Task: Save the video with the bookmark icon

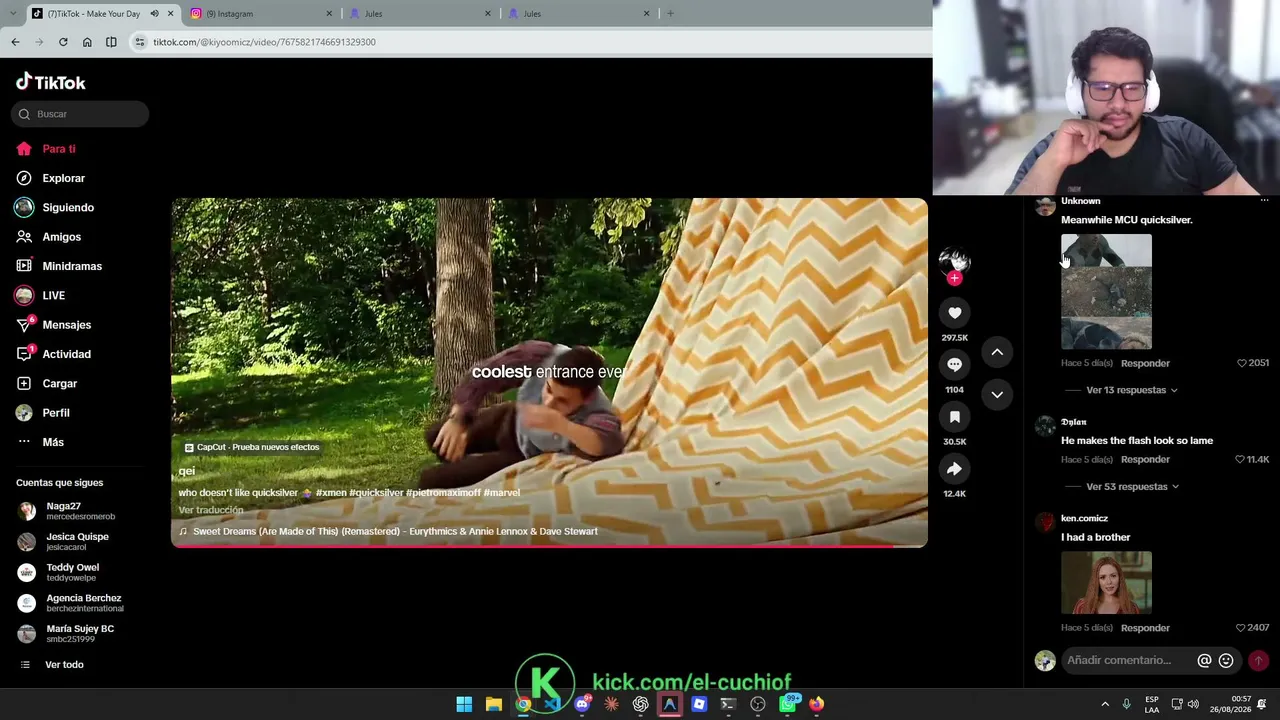Action: coord(954,417)
